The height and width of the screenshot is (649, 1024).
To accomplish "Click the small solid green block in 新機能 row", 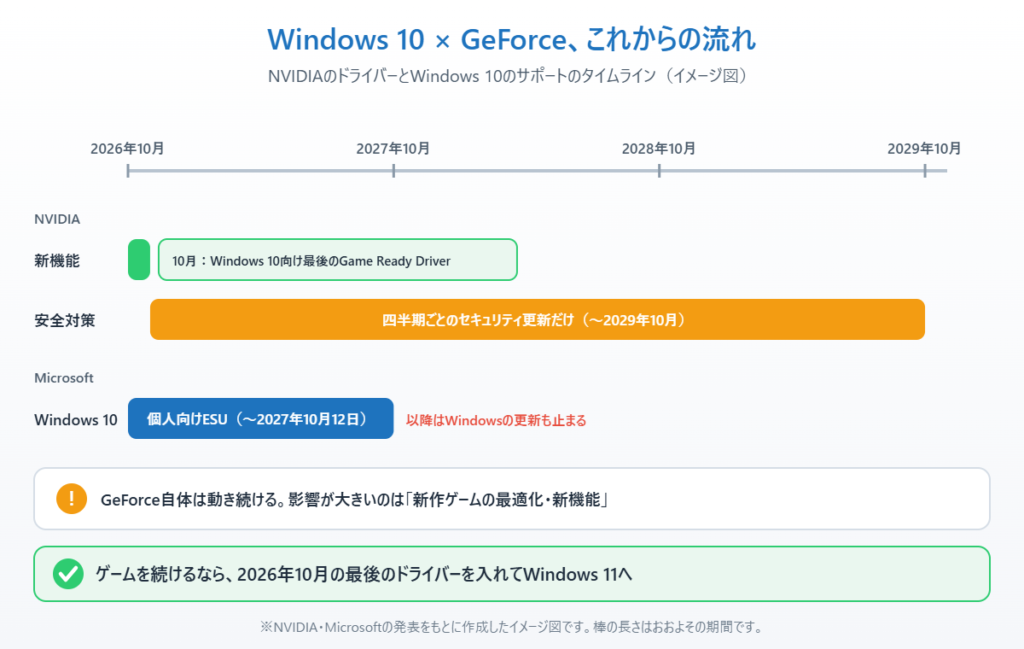I will (x=138, y=259).
